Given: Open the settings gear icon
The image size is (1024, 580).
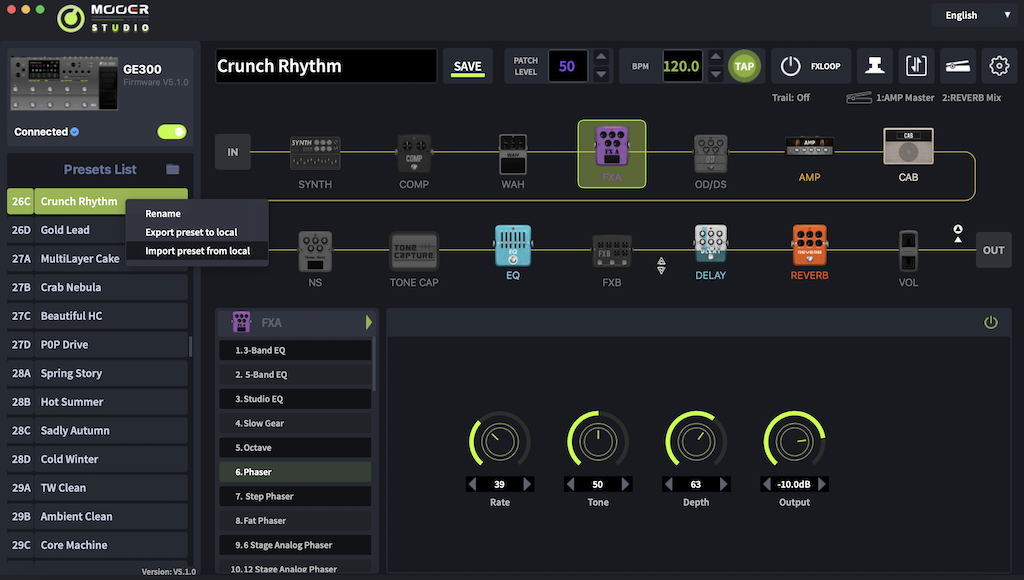Looking at the screenshot, I should (998, 66).
